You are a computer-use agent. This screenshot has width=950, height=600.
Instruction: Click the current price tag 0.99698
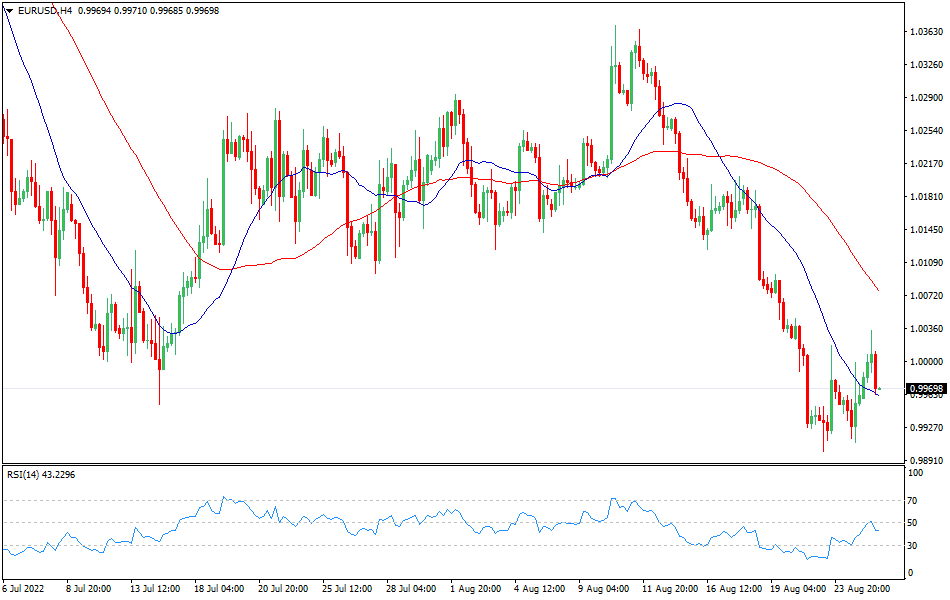coord(926,388)
